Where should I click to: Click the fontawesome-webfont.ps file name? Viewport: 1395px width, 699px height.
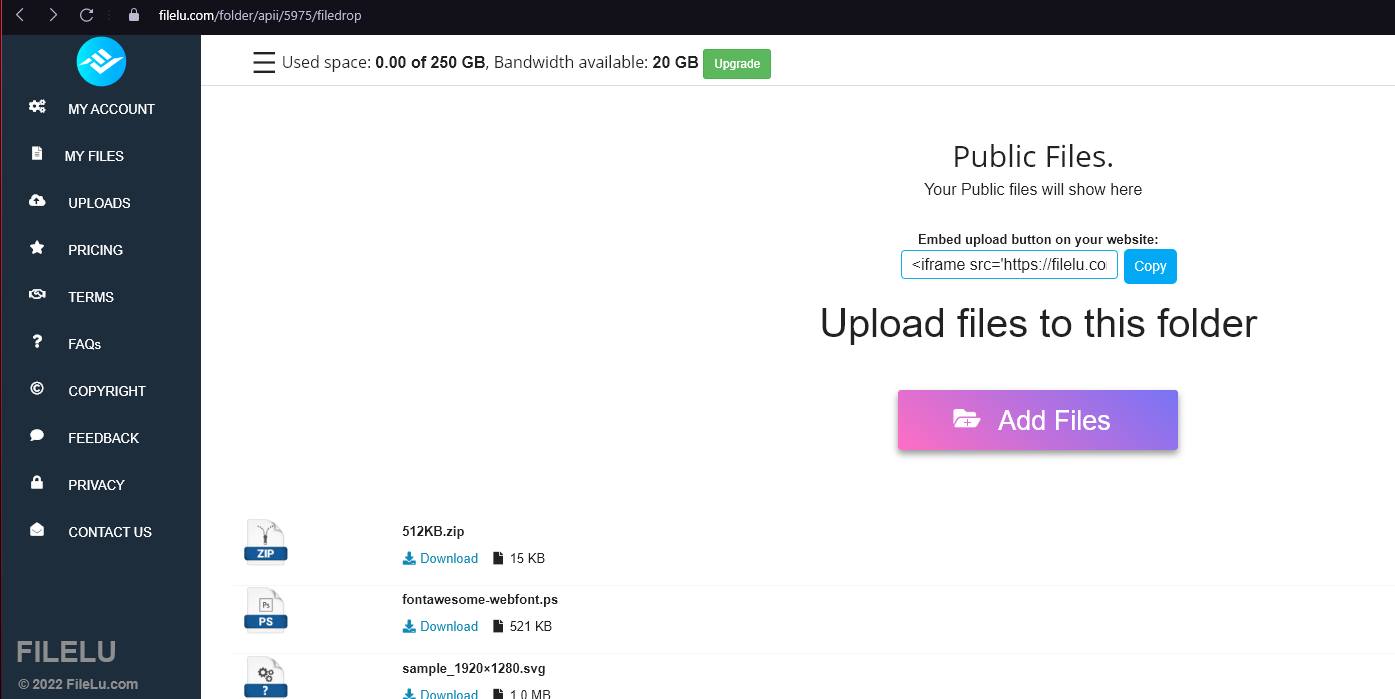[x=480, y=600]
